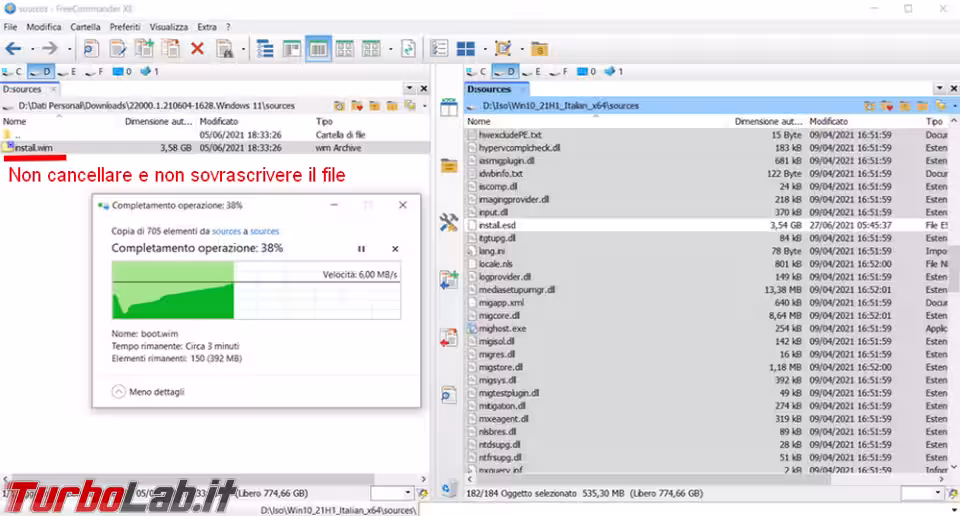Switch right panel to drive E
Viewport: 960px width, 516px height.
pyautogui.click(x=532, y=71)
